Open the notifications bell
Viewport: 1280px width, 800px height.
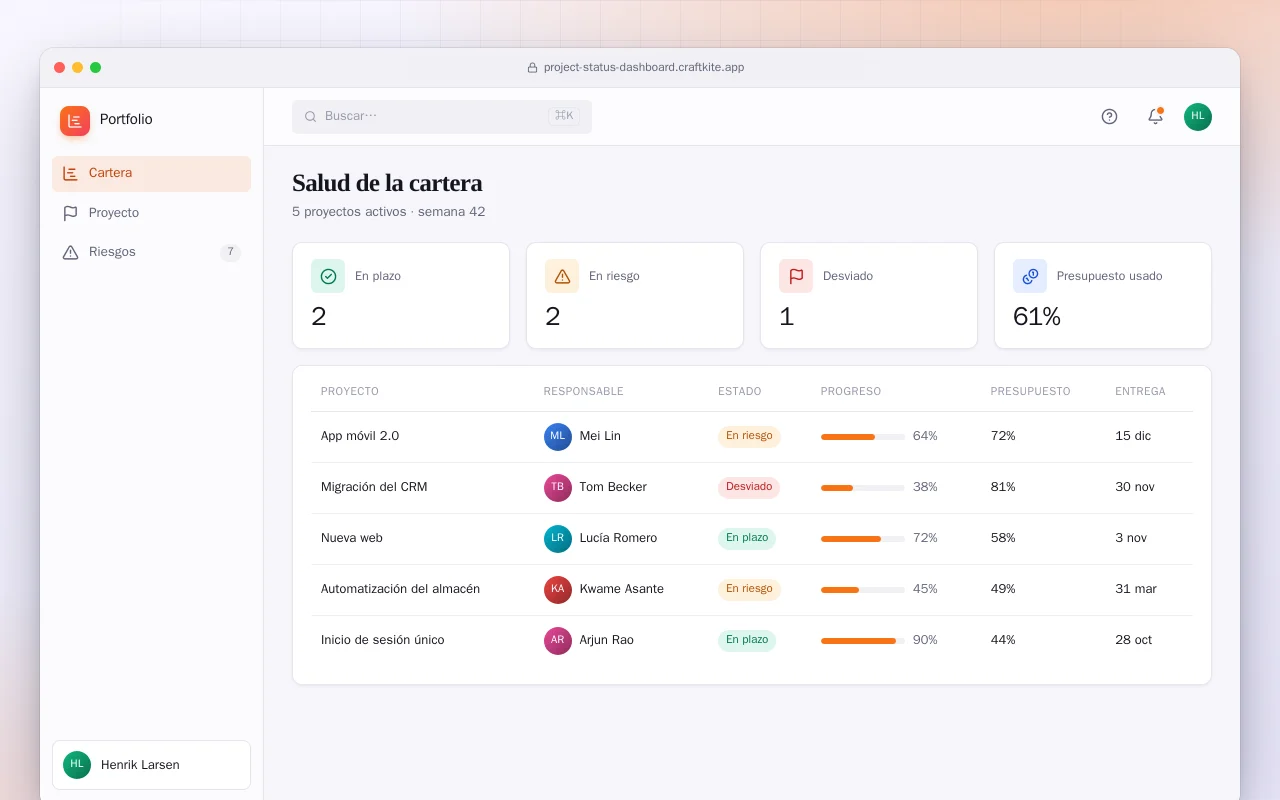1155,116
